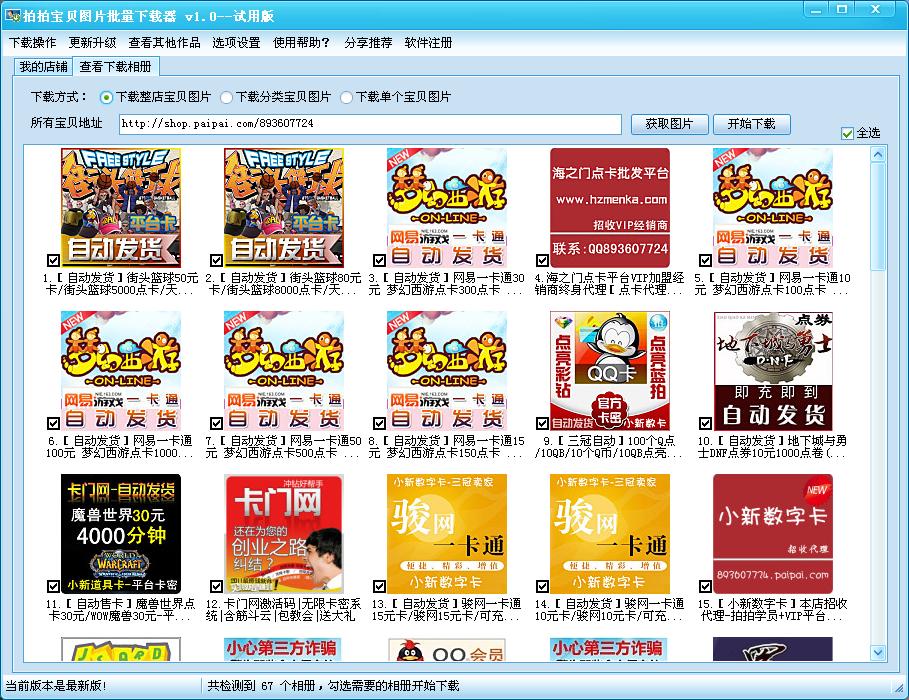Click caption of item 15 本店招收代理
The image size is (909, 700).
tap(772, 610)
